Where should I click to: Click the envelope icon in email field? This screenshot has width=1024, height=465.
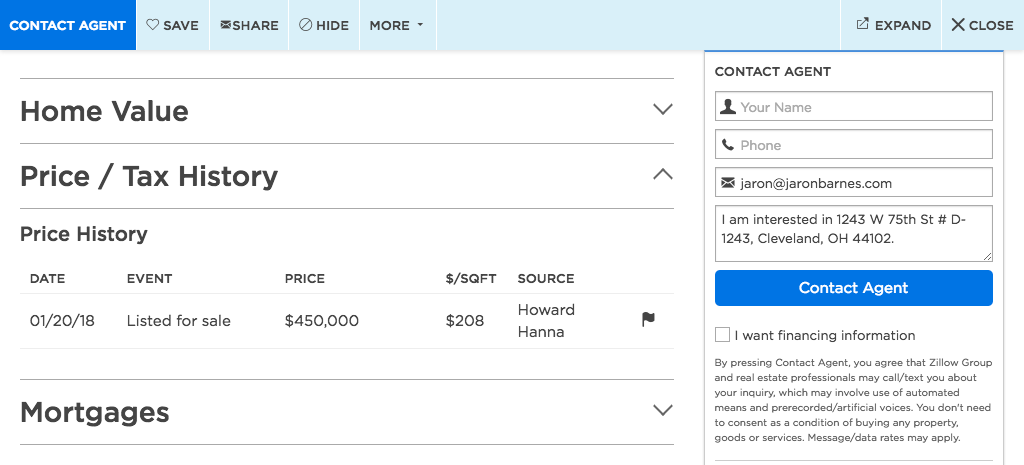pyautogui.click(x=728, y=183)
